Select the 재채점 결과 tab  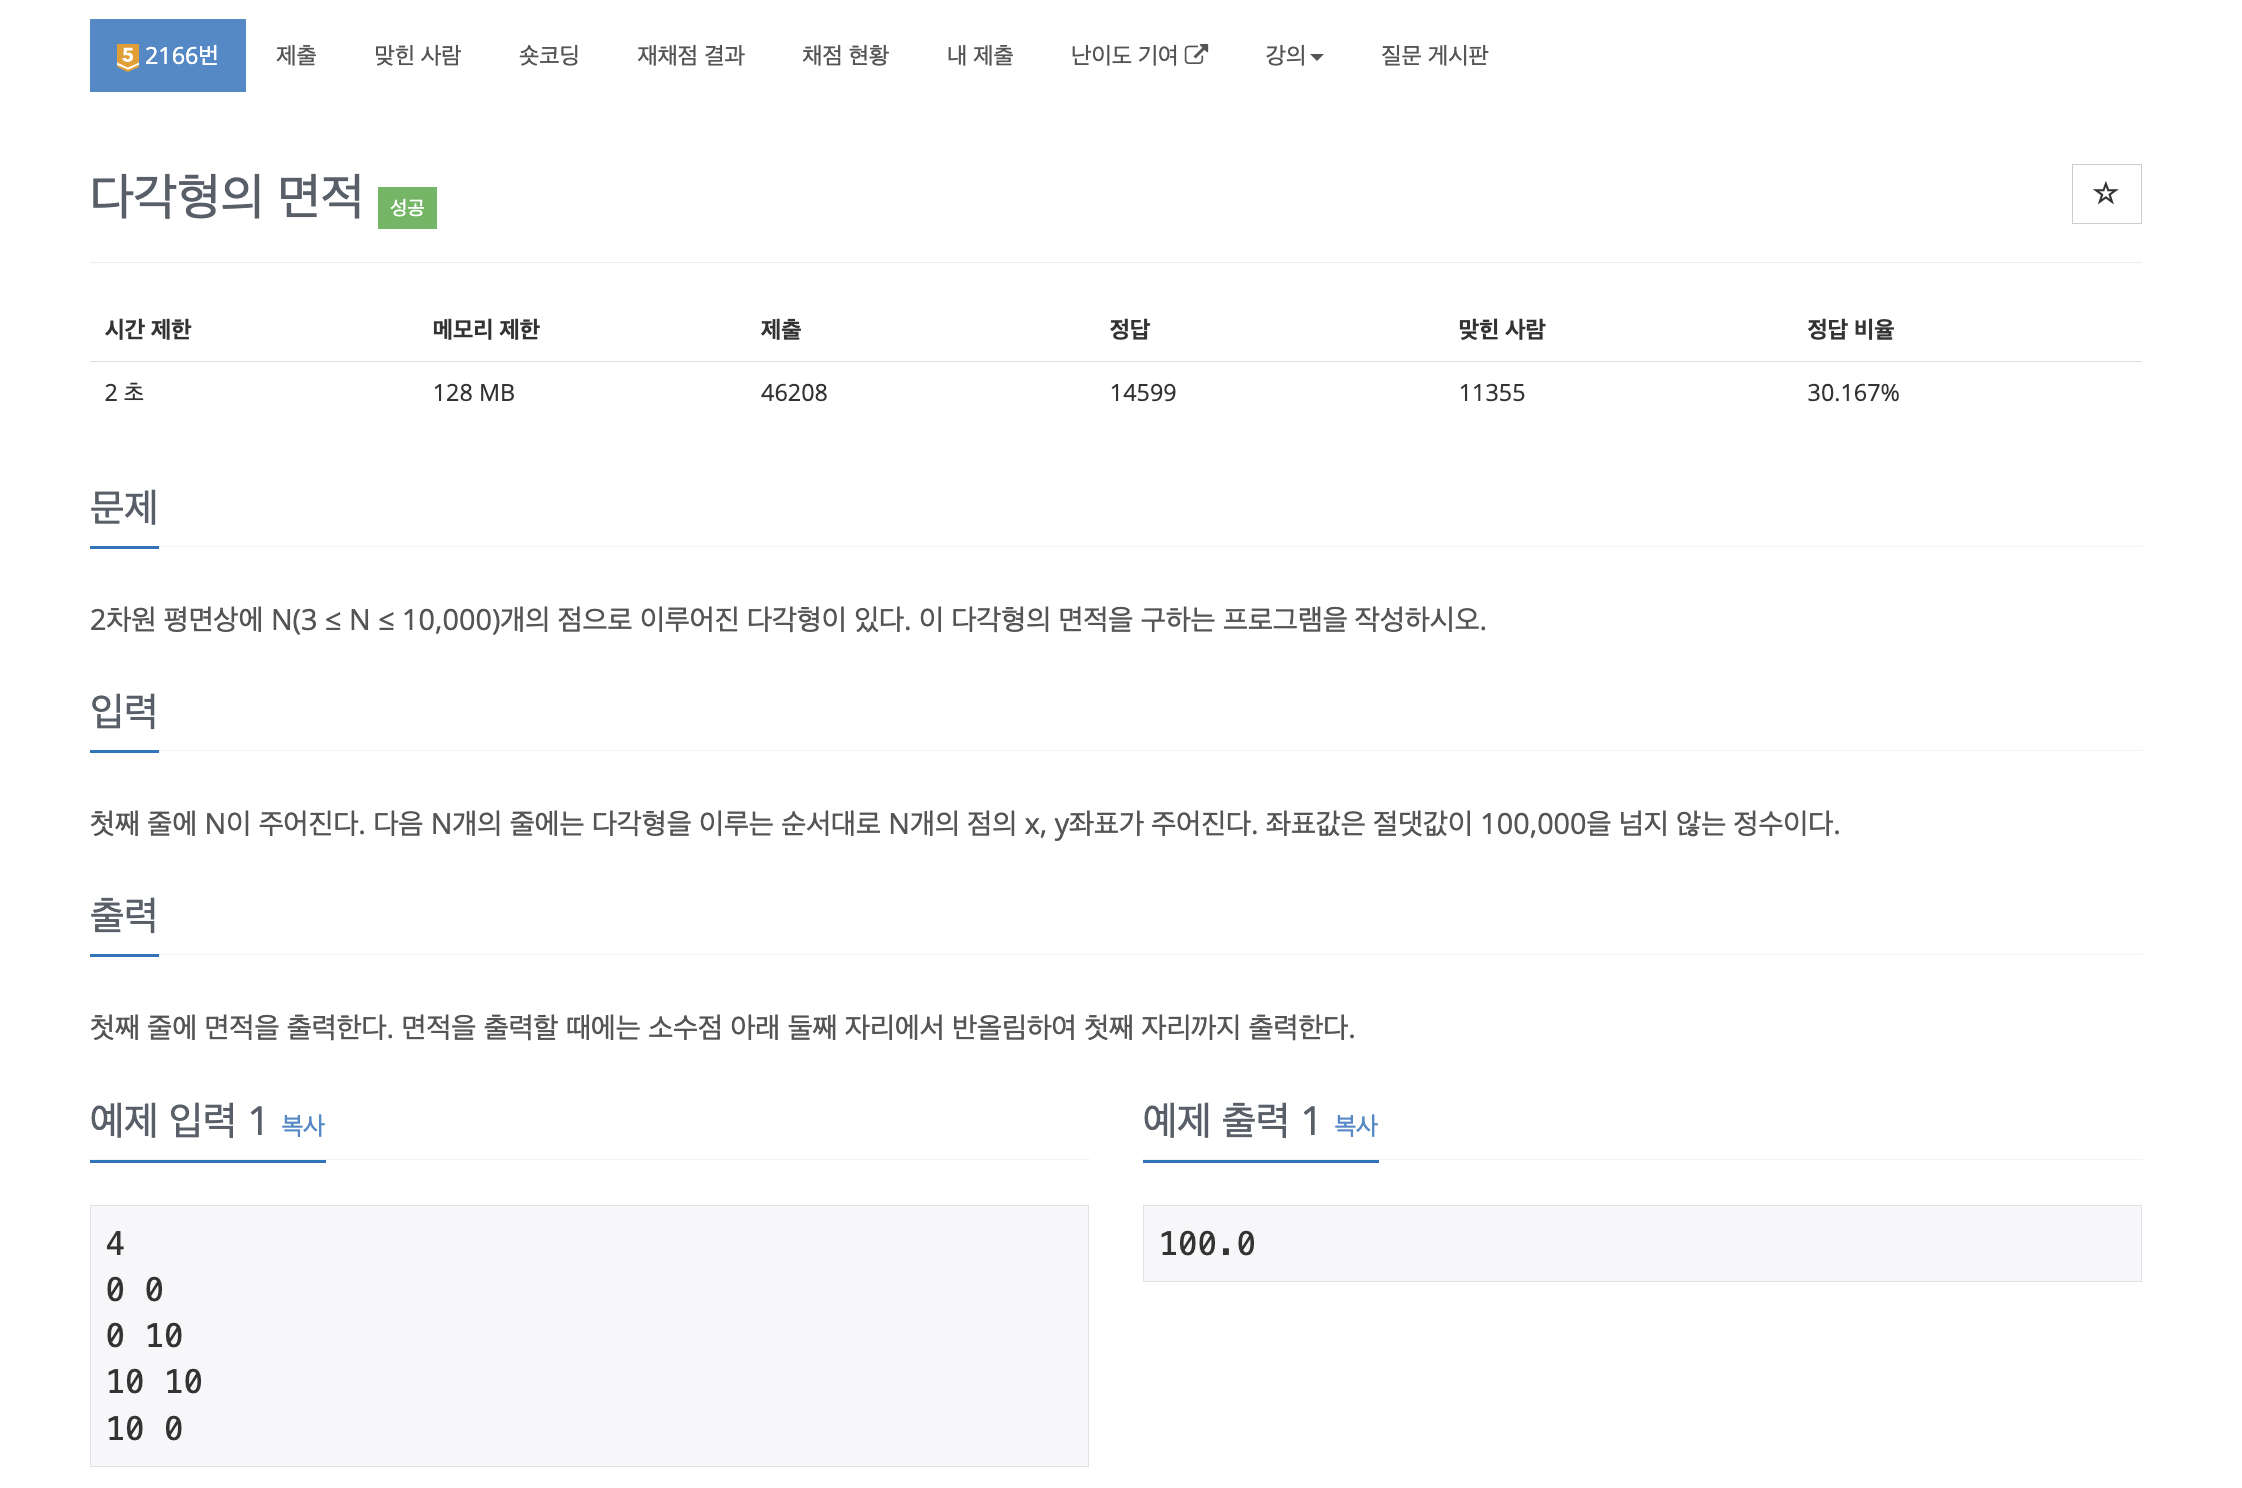[x=691, y=55]
